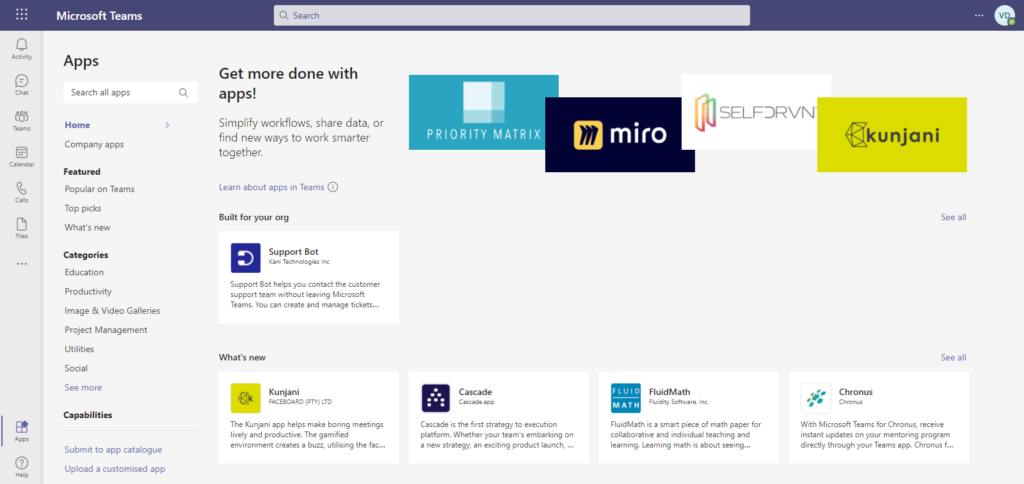Open What's new in the sidebar
Viewport: 1024px width, 484px height.
click(88, 227)
